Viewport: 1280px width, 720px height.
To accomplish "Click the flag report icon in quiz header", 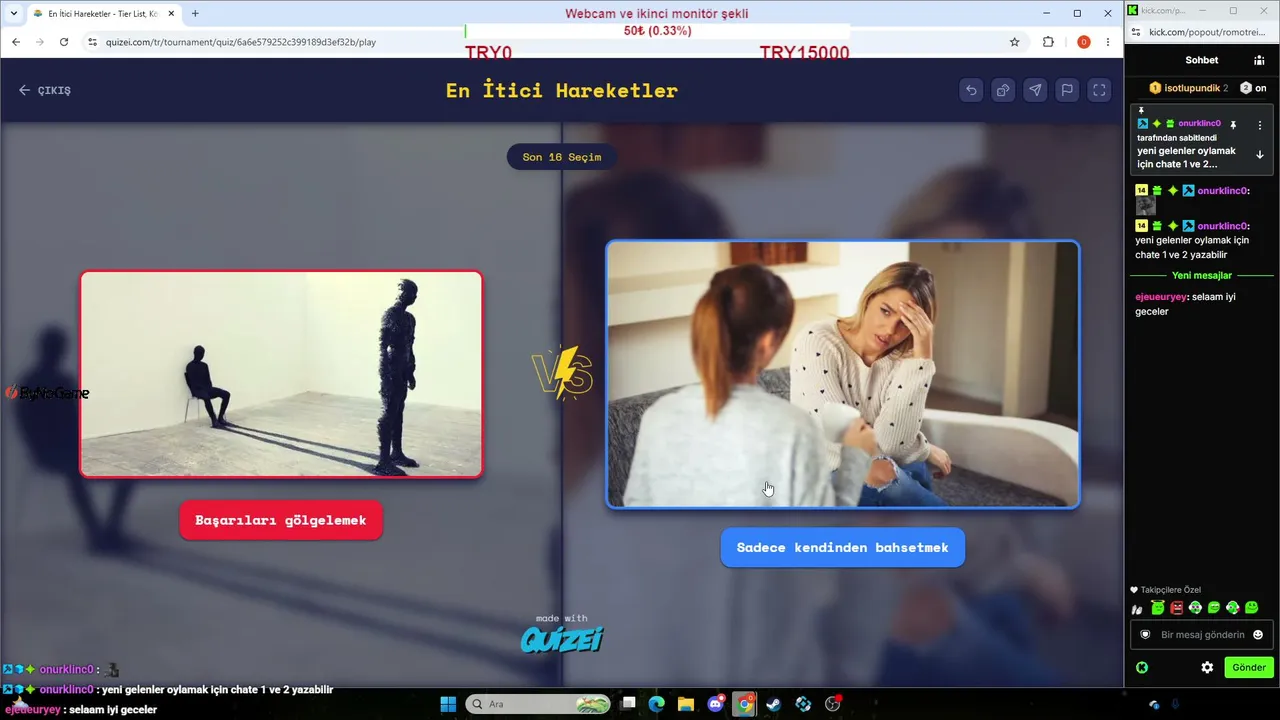I will tap(1067, 90).
